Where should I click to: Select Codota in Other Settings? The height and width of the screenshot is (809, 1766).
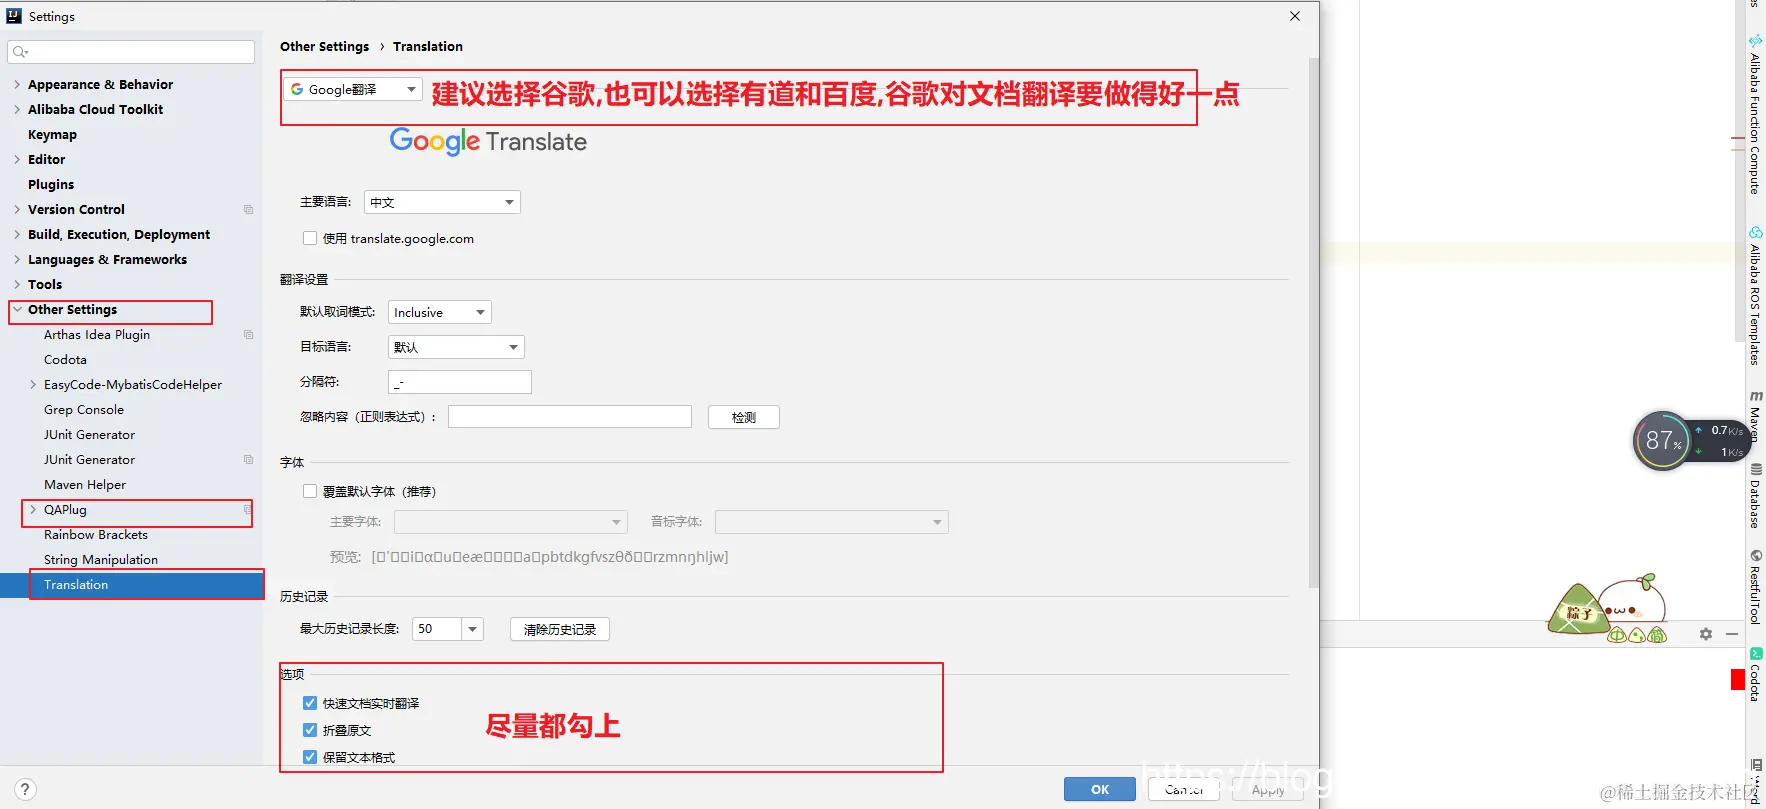click(65, 360)
